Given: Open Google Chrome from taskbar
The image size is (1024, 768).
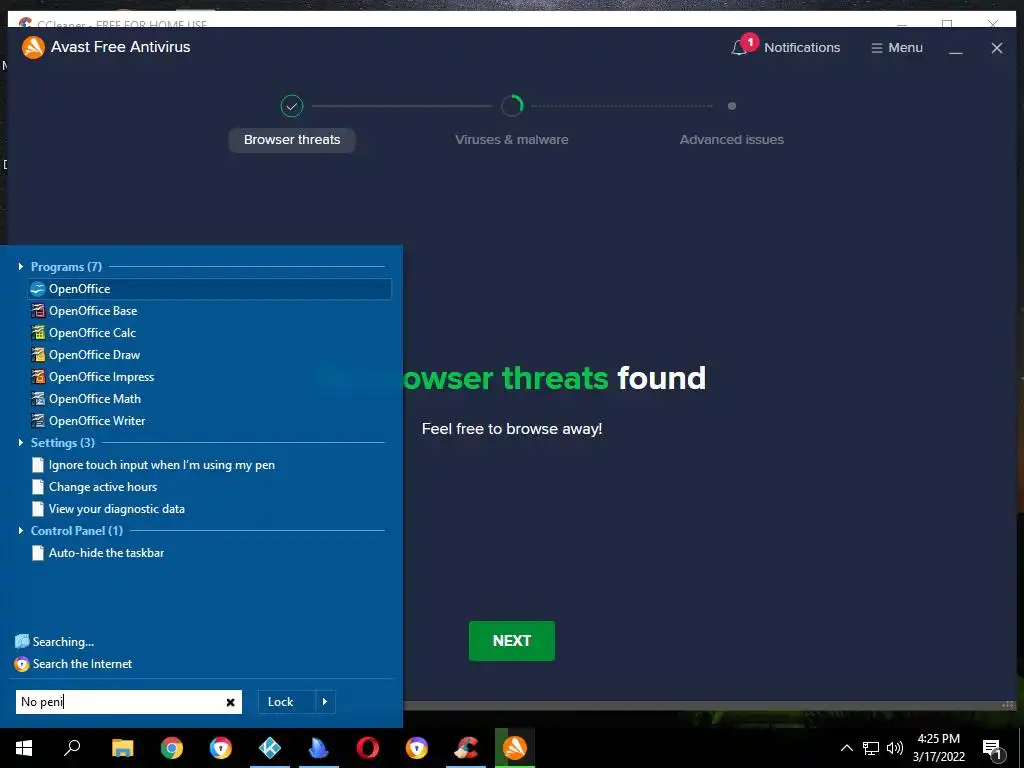Looking at the screenshot, I should 172,748.
